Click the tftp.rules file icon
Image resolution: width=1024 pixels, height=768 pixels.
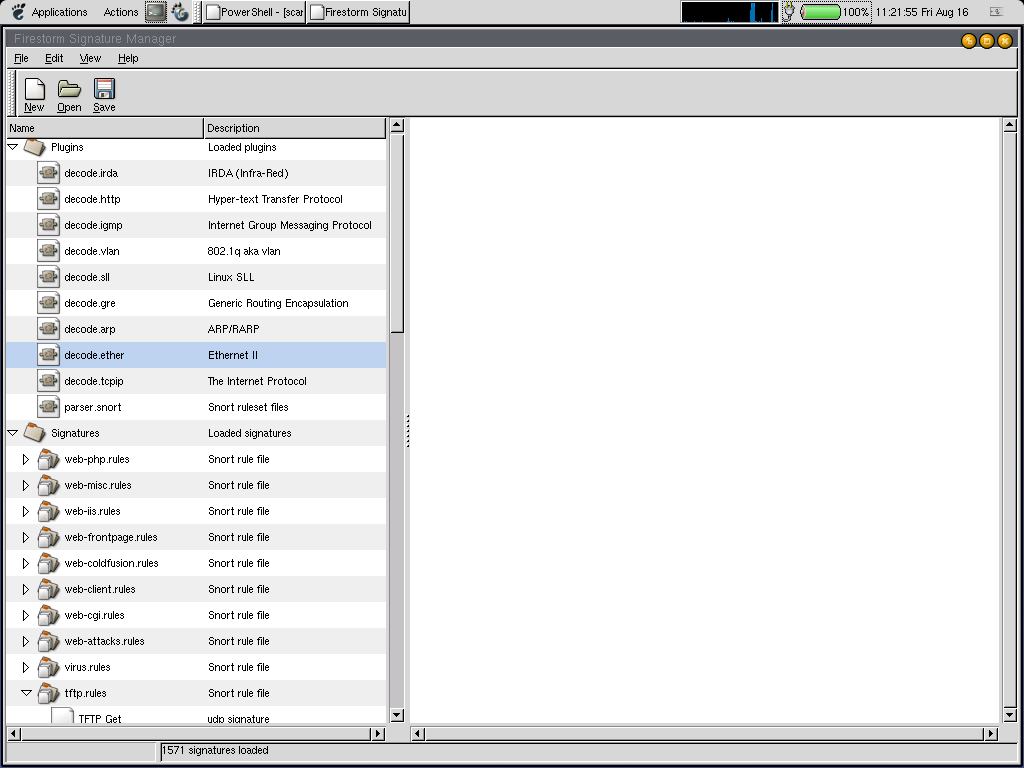point(48,694)
